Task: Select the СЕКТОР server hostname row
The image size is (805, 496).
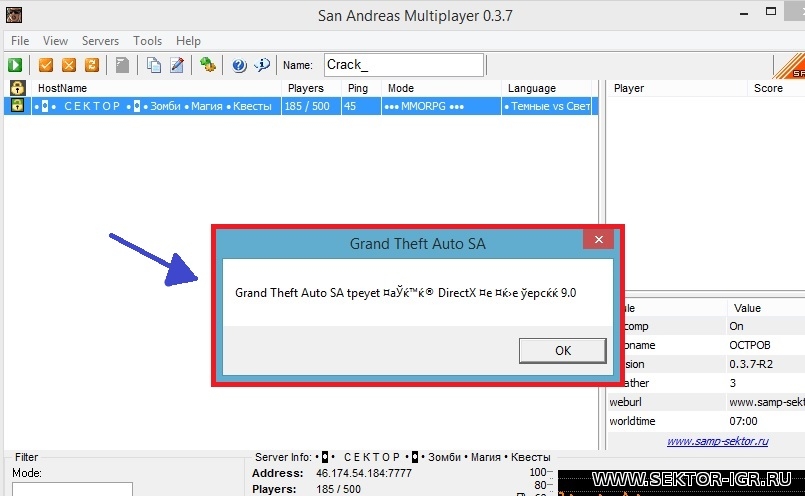Action: pyautogui.click(x=157, y=106)
